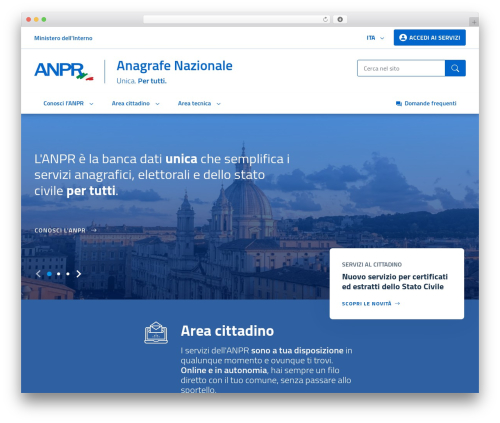
Task: Click the browser address bar
Action: [x=236, y=19]
